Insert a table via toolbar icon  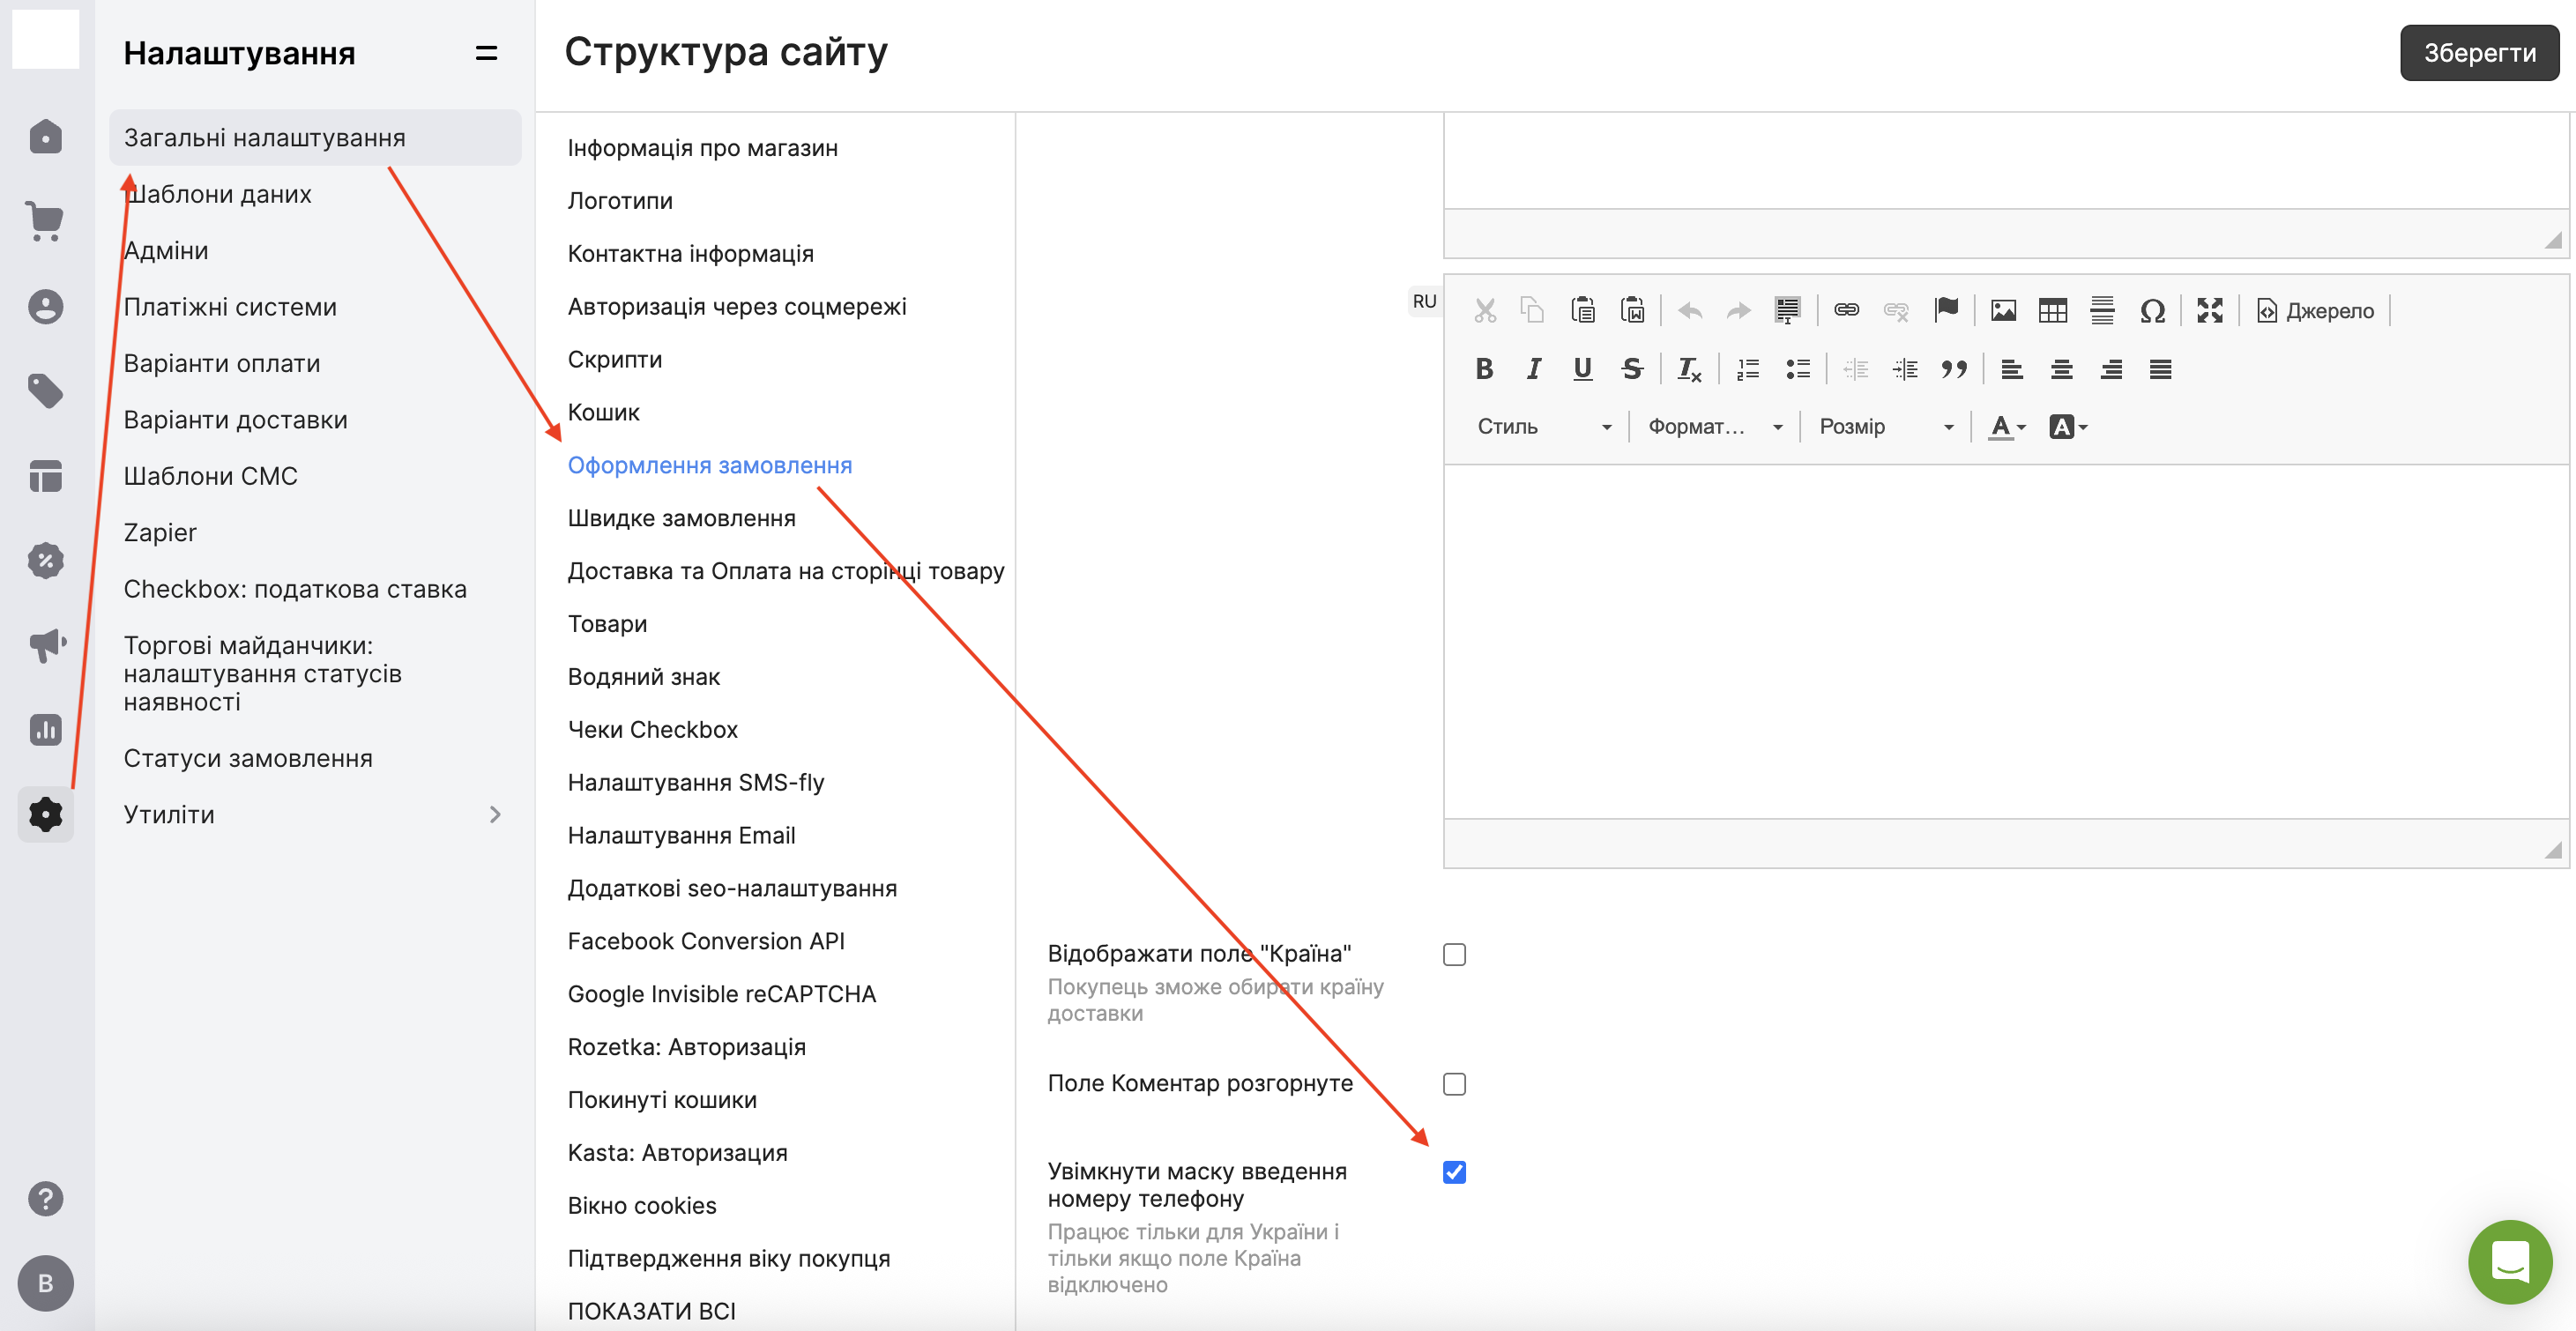[x=2052, y=311]
